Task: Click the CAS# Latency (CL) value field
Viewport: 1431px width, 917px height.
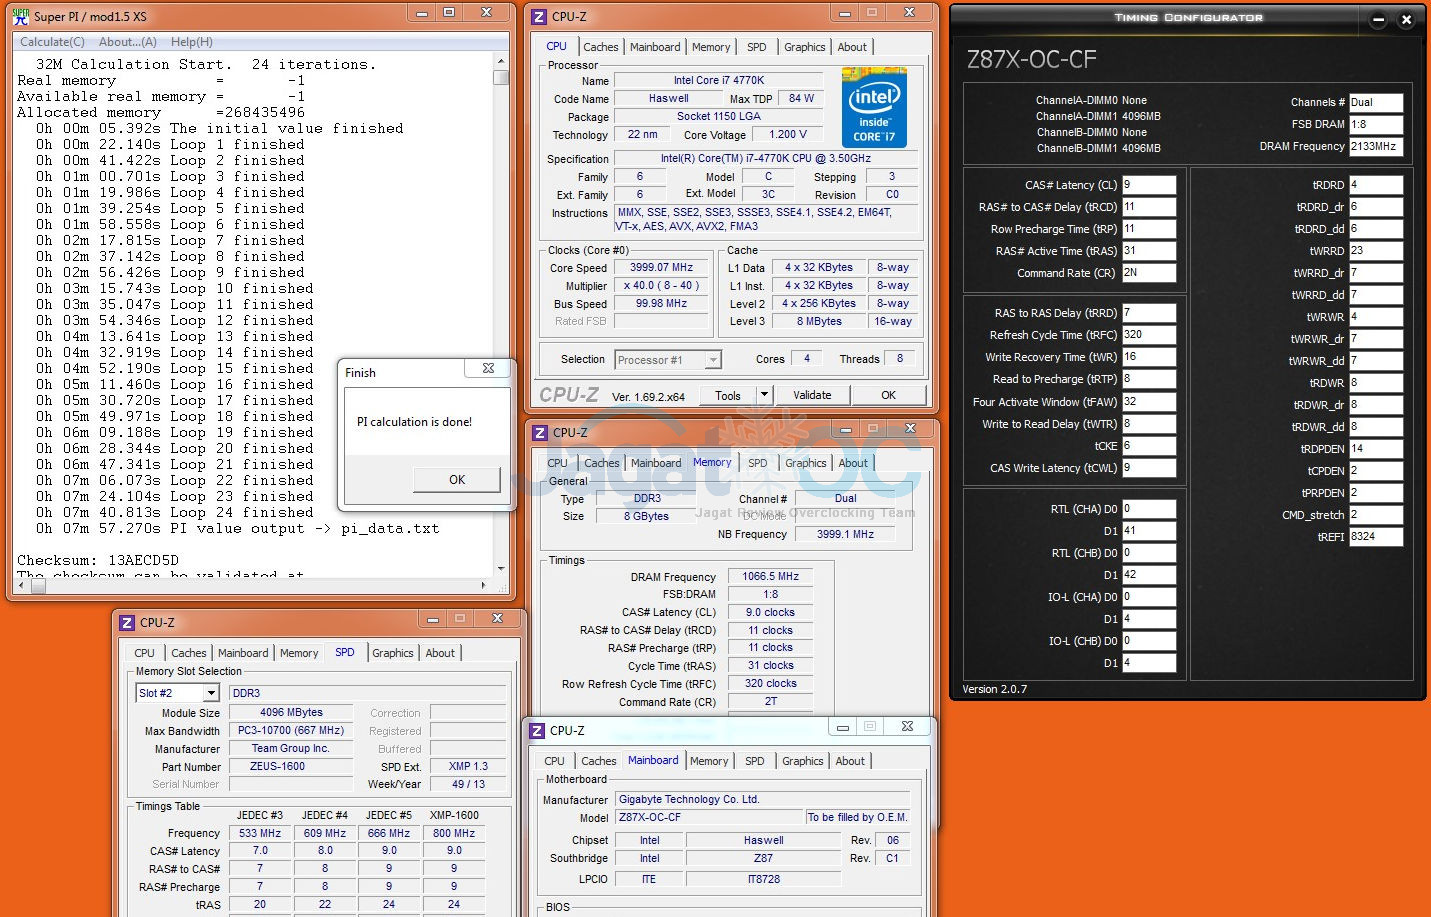Action: point(1148,185)
